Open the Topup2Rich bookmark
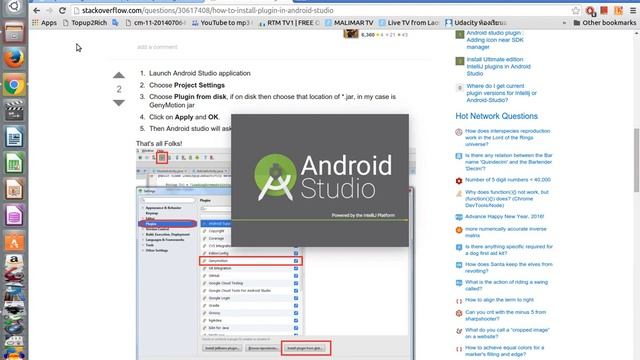This screenshot has width=640, height=360. coord(85,23)
